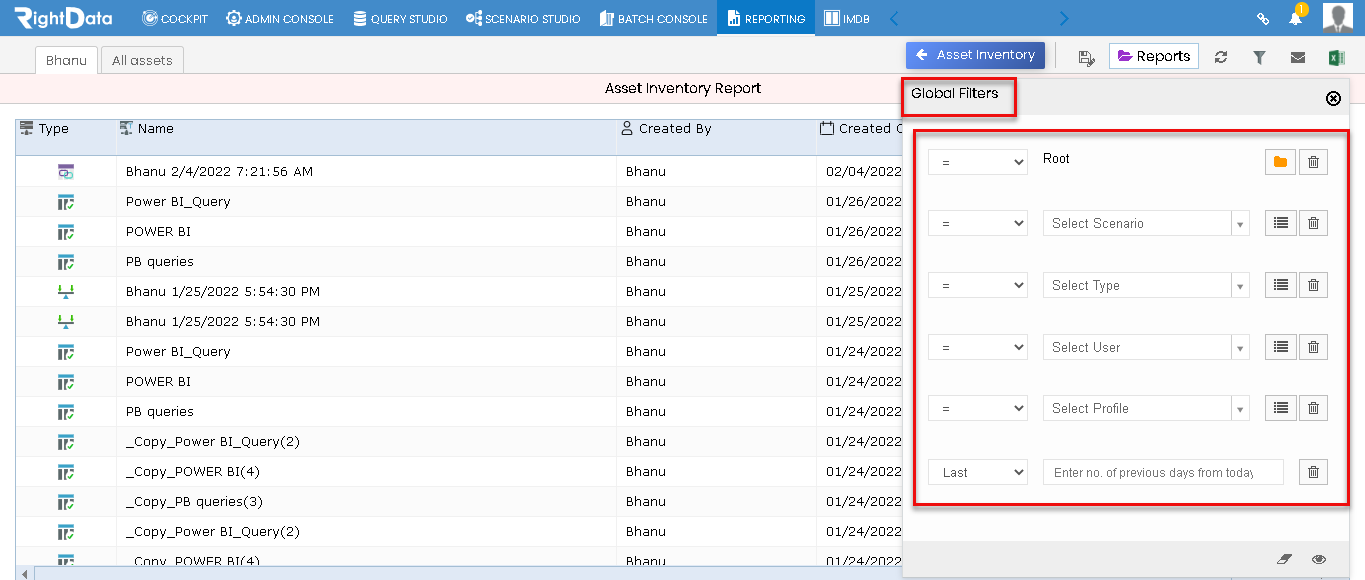Open the Last date range dropdown
Screen dimensions: 1365x580
978,472
